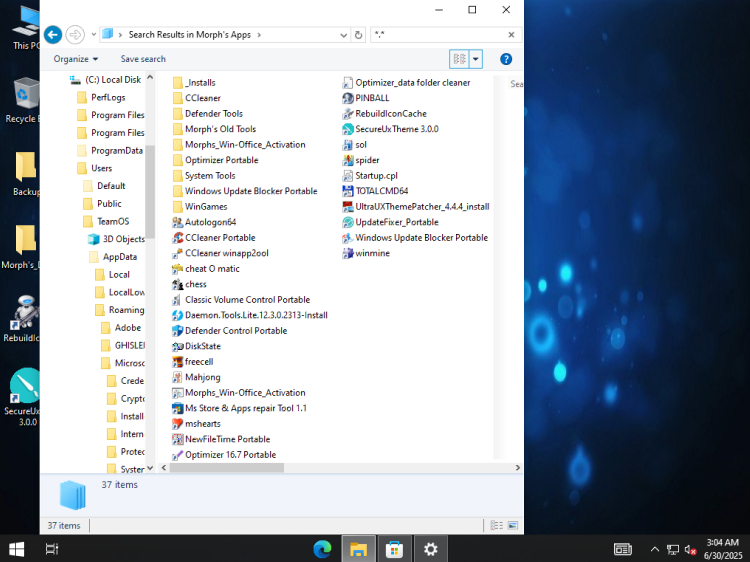
Task: Expand the address bar history dropdown
Action: (343, 35)
